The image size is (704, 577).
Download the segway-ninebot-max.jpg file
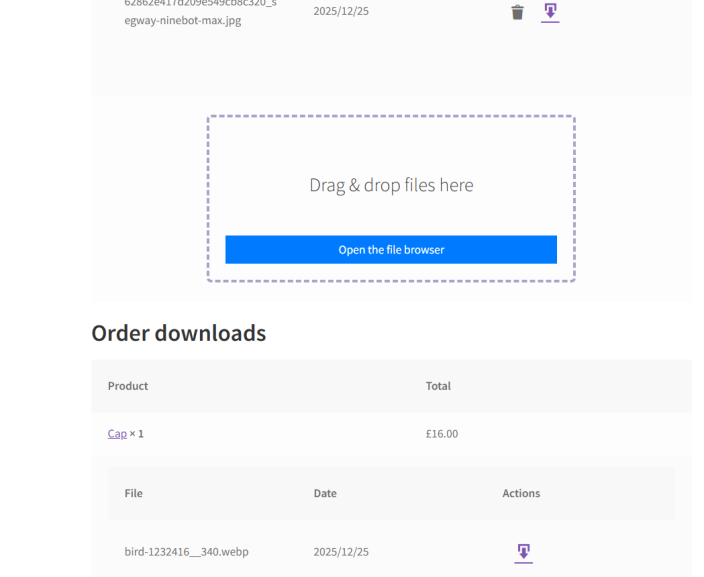550,12
